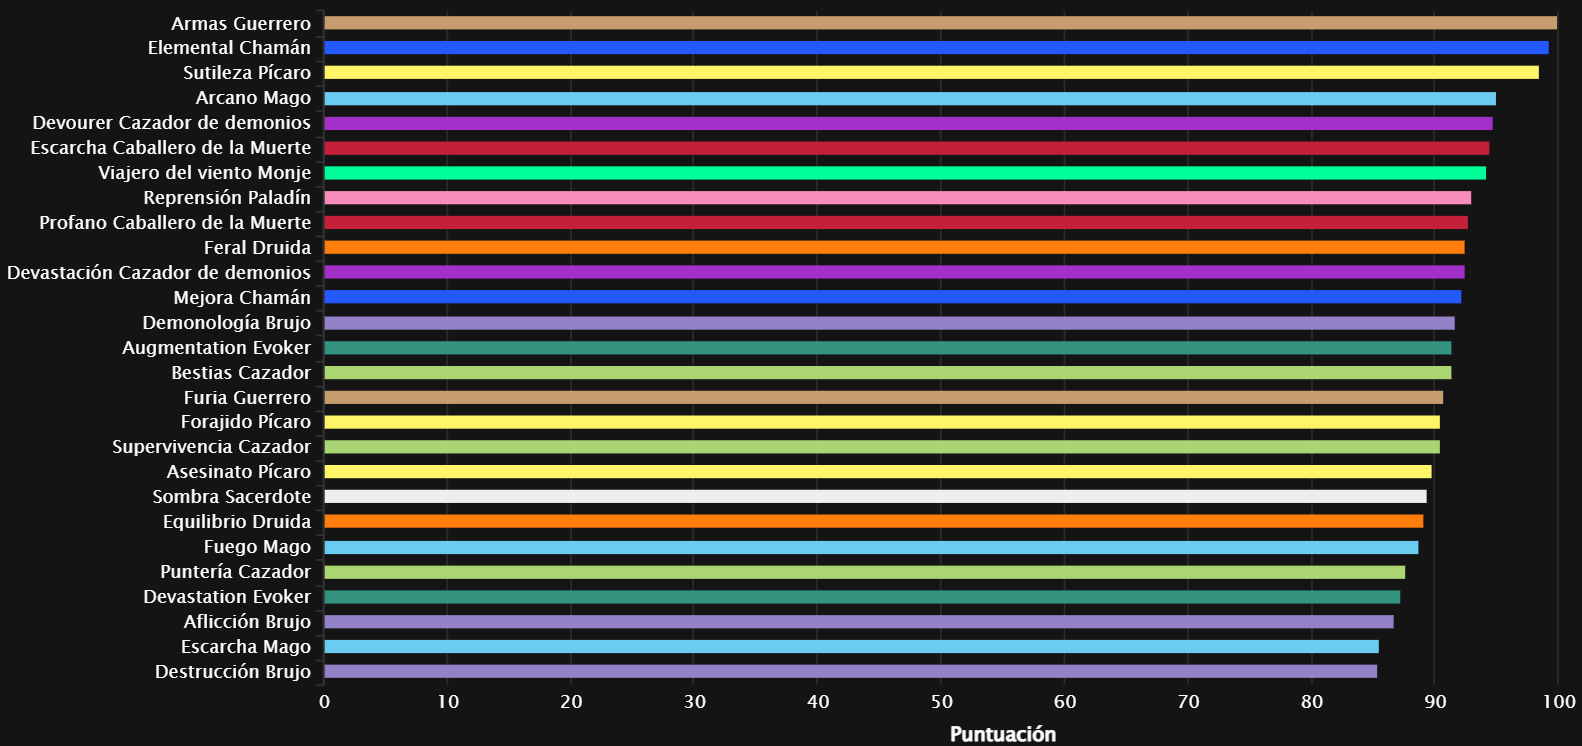This screenshot has height=746, width=1582.
Task: Click the Equilibrio Druida orange bar
Action: click(873, 522)
